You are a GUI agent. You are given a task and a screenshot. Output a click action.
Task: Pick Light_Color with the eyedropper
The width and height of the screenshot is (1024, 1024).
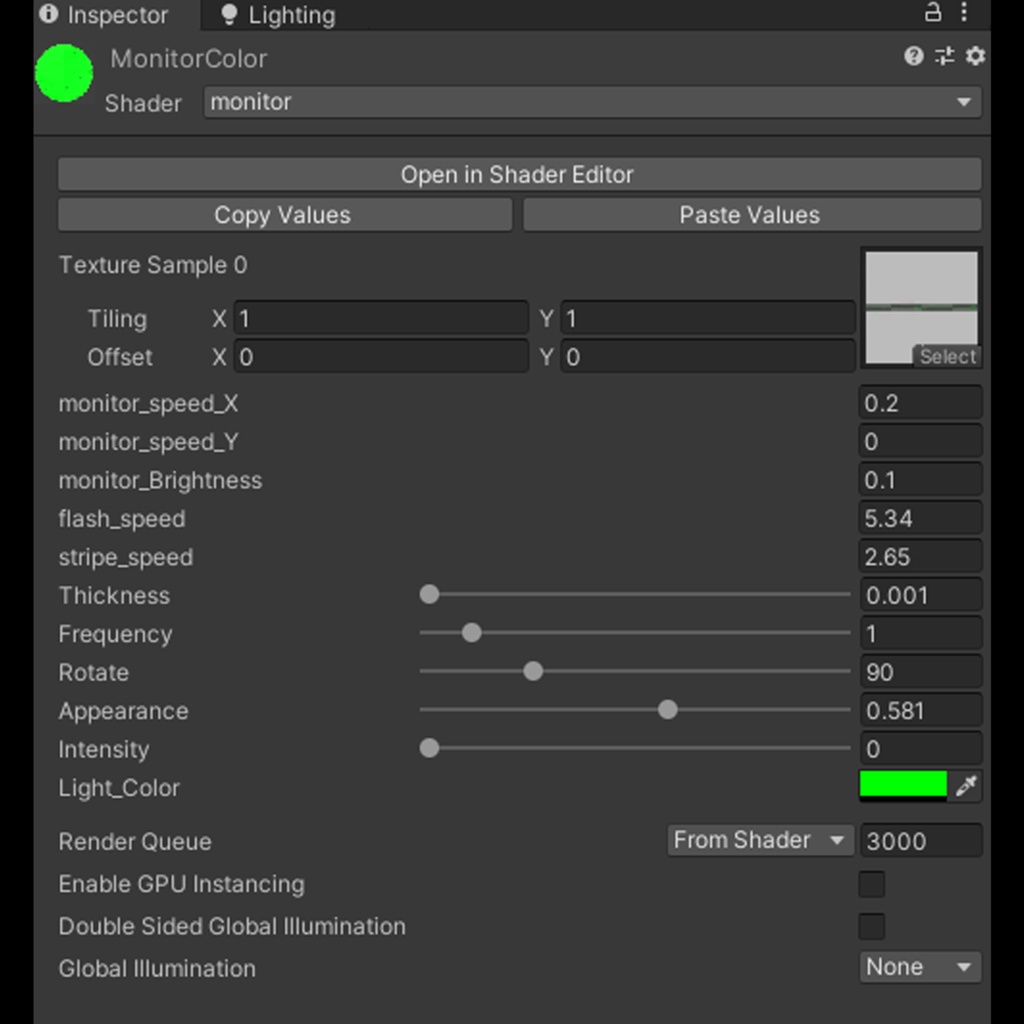[x=966, y=787]
